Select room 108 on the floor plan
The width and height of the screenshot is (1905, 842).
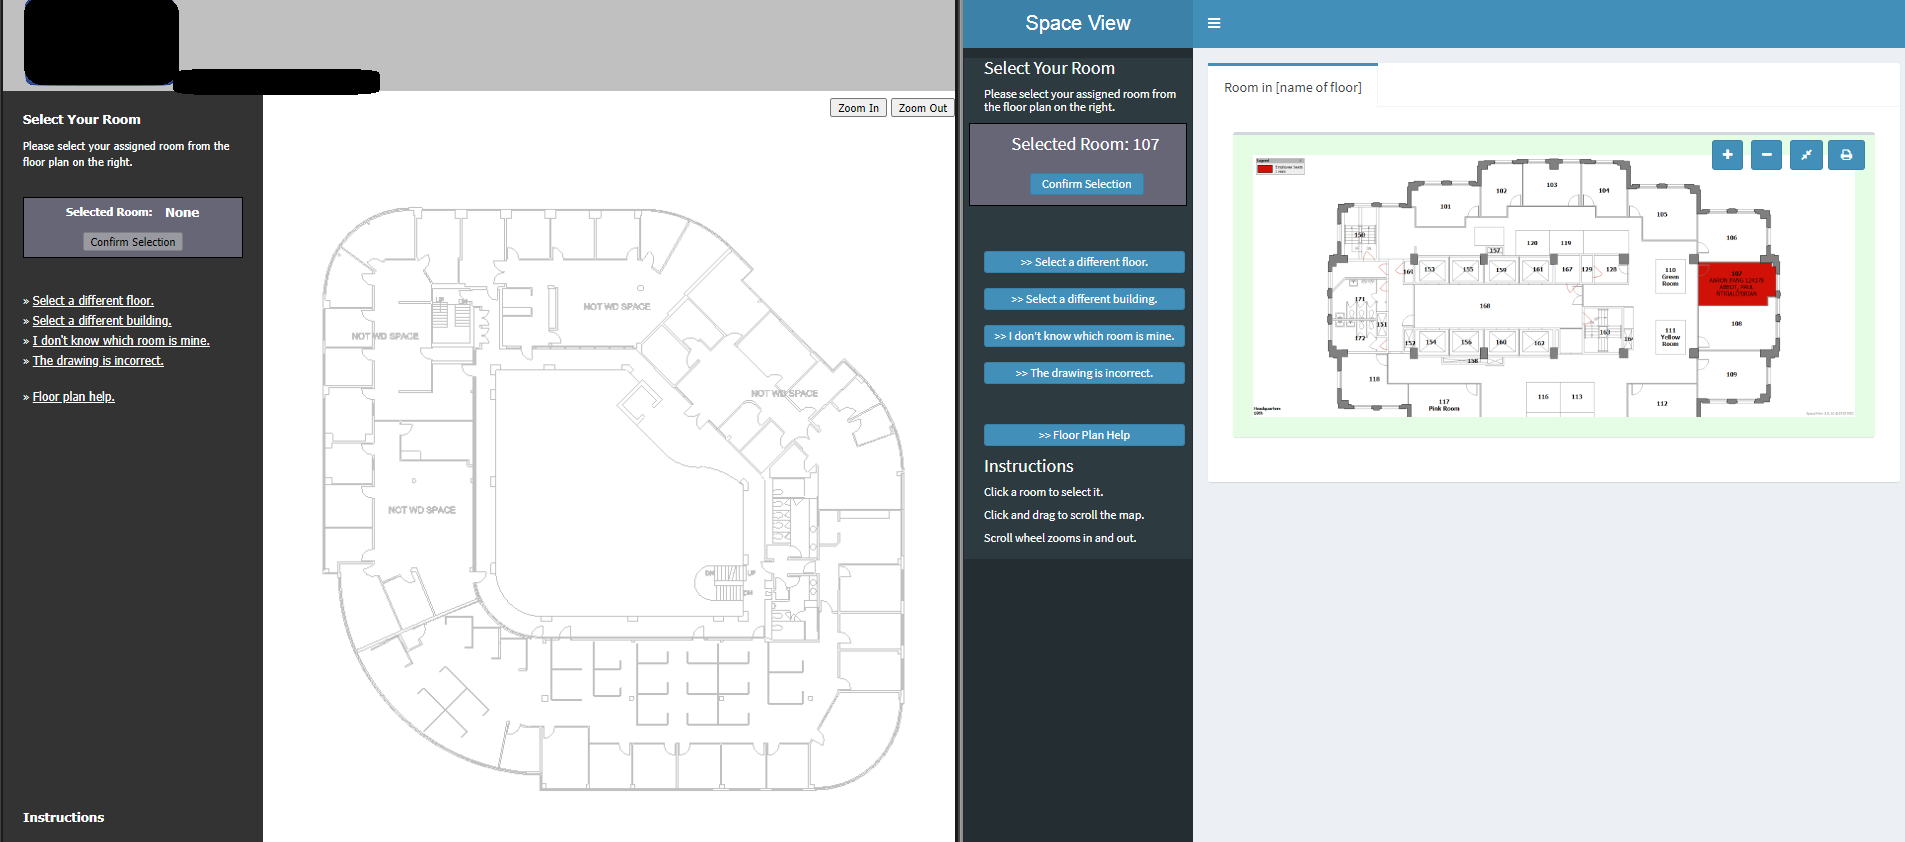(1736, 325)
